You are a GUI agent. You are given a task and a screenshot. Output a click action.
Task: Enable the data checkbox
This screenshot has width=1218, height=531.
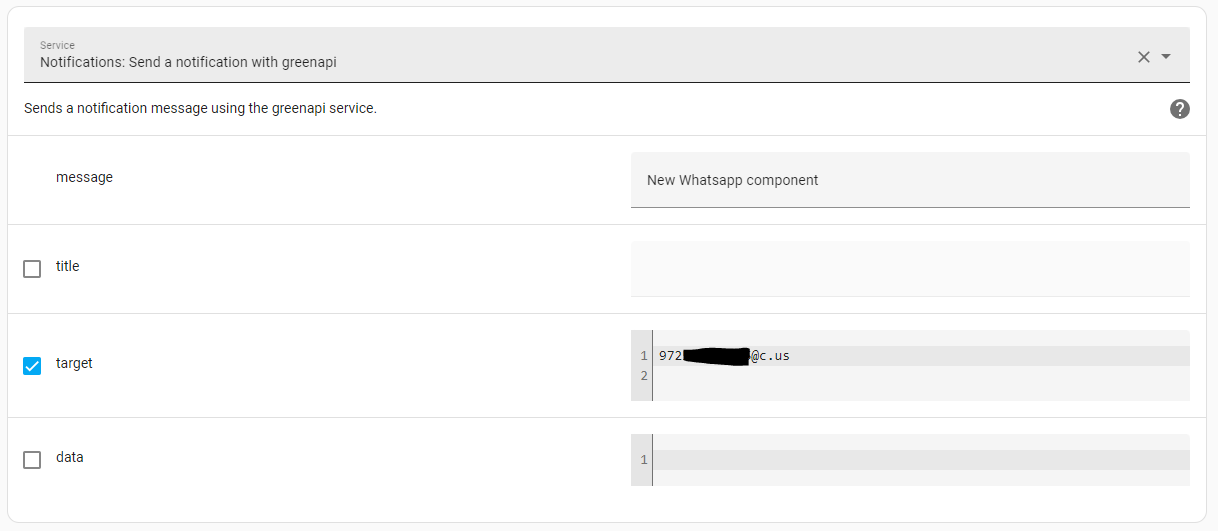(x=32, y=460)
